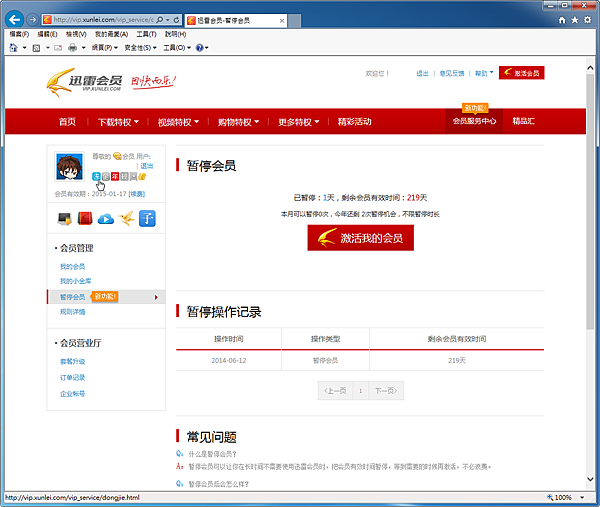Click the page vertical scrollbar thumb
600x507 pixels.
pos(590,202)
